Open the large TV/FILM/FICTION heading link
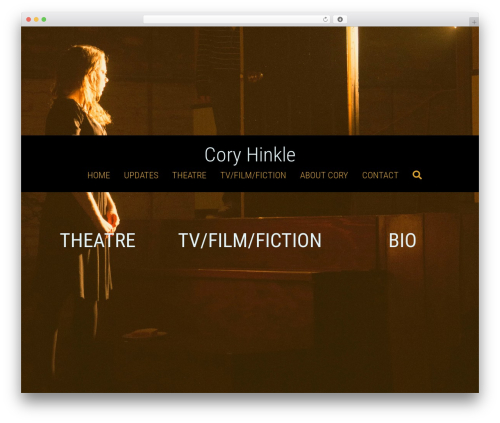Image resolution: width=500 pixels, height=423 pixels. [x=250, y=240]
